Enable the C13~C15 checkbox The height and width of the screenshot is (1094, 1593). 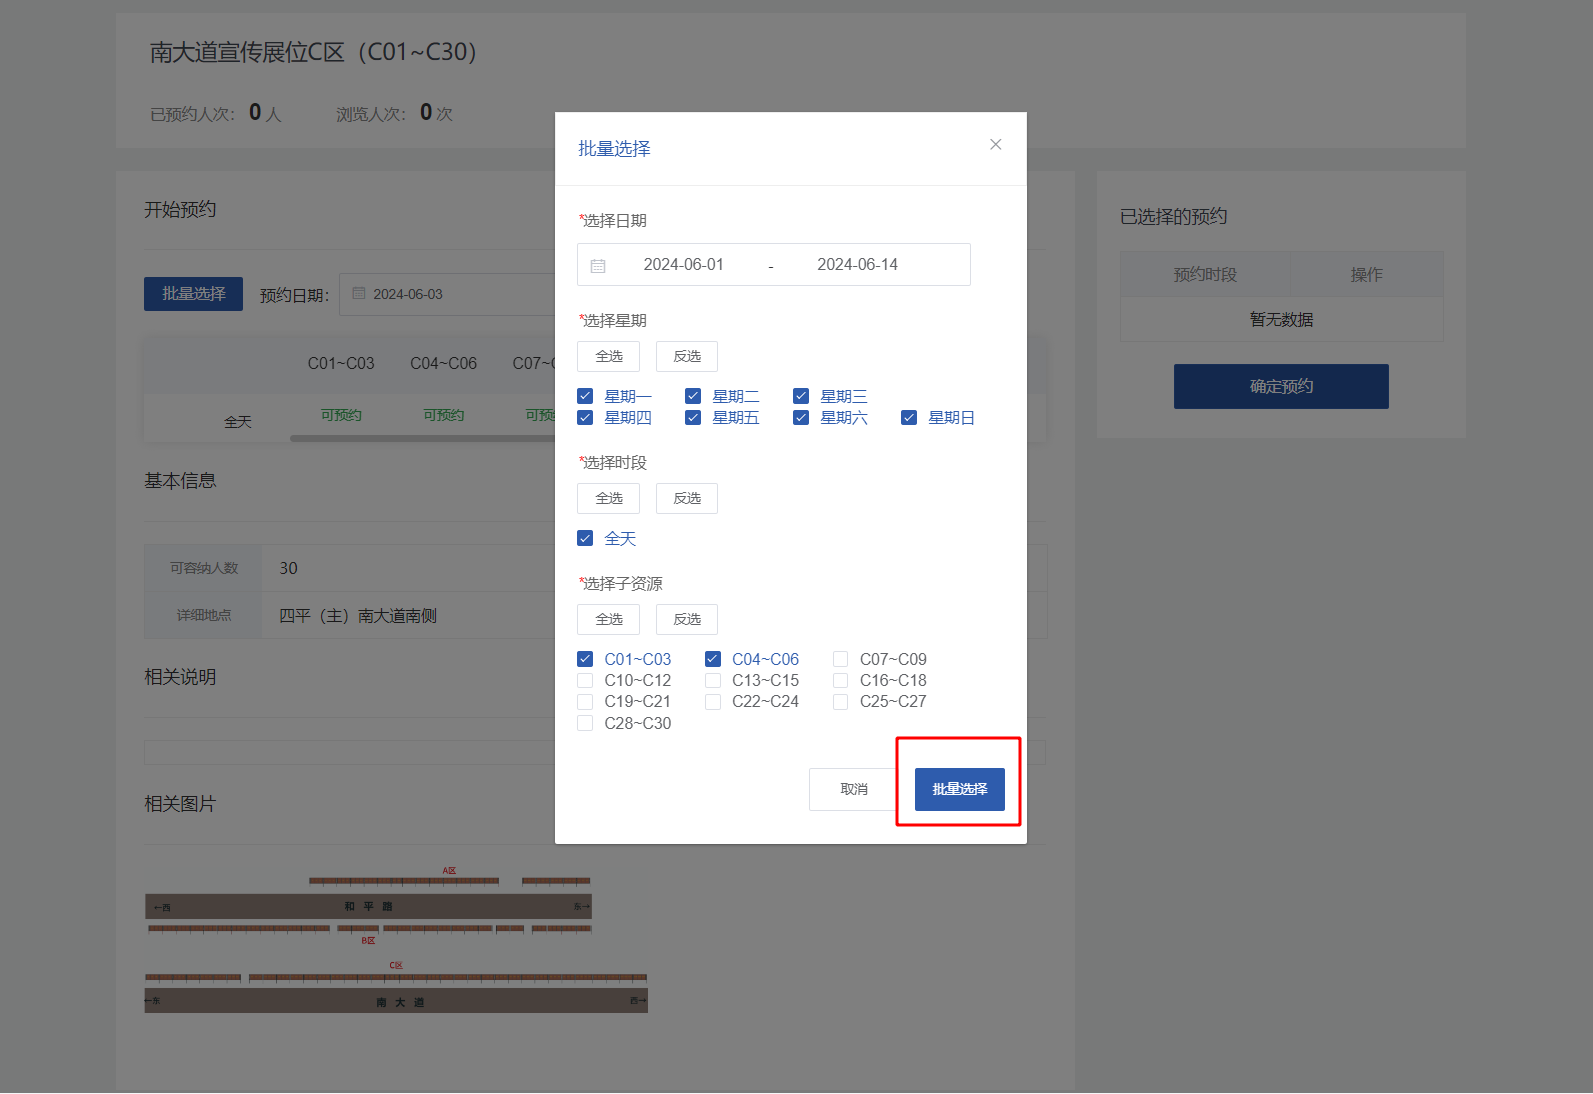click(713, 681)
